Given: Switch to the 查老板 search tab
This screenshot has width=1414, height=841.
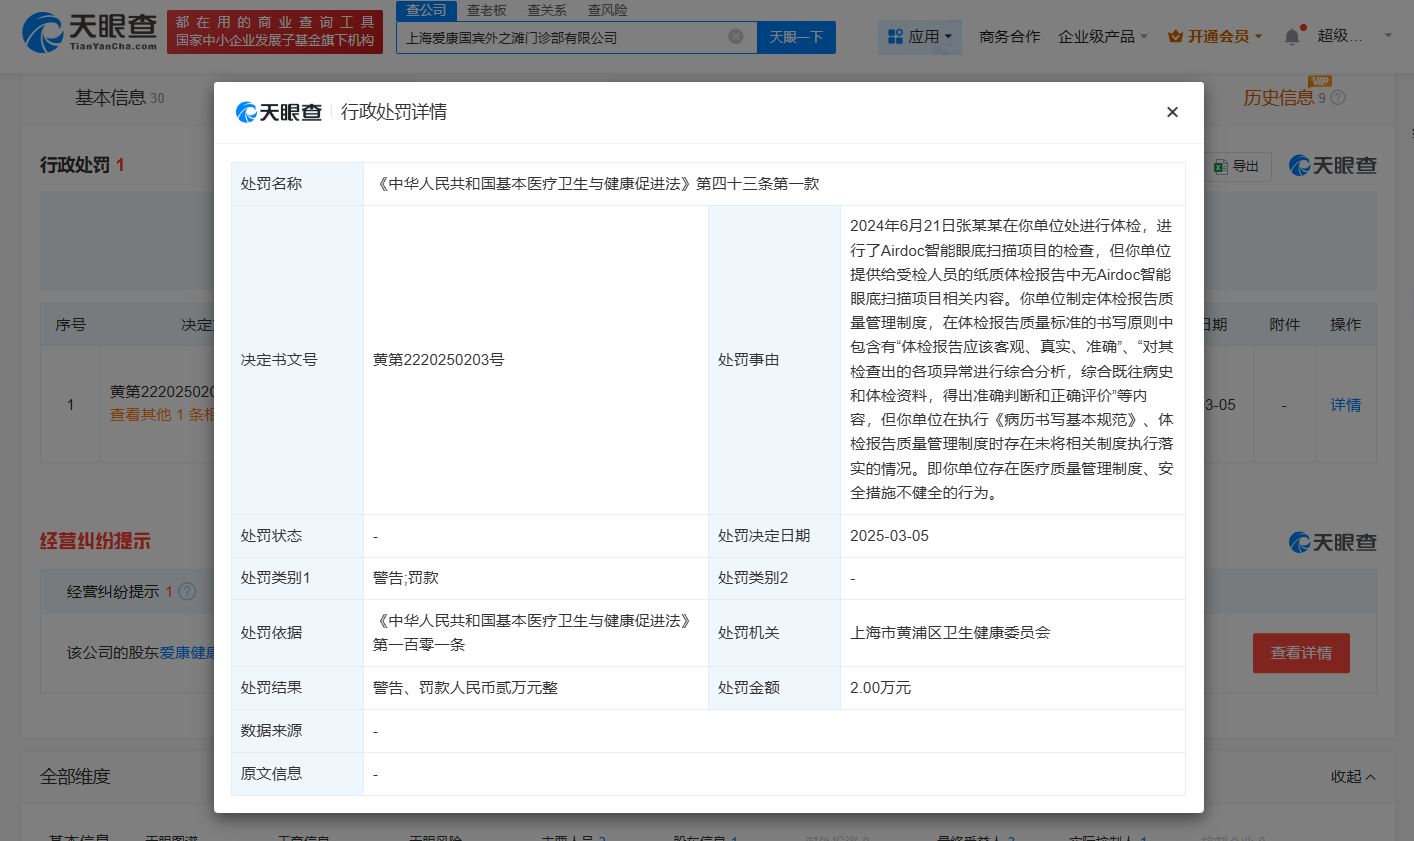Looking at the screenshot, I should click(x=487, y=10).
